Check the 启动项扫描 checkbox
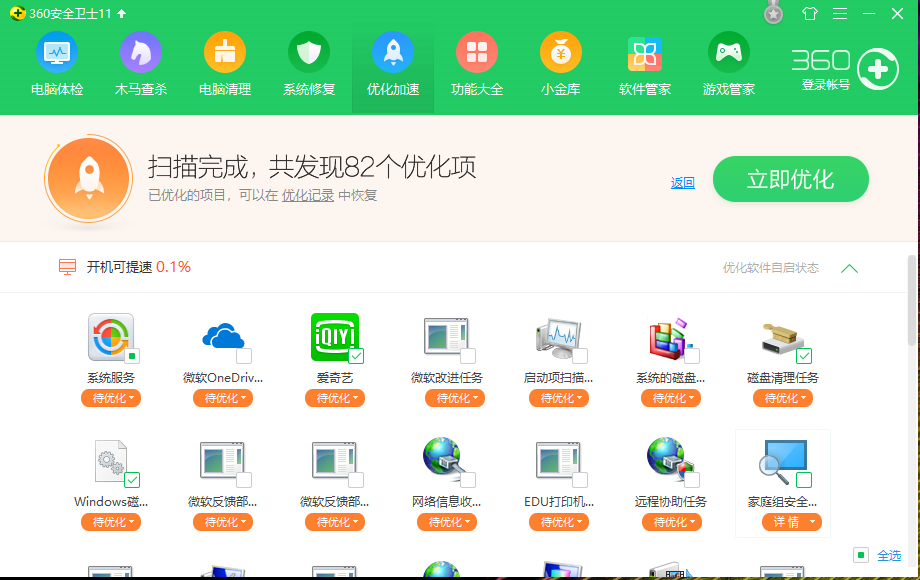 580,356
